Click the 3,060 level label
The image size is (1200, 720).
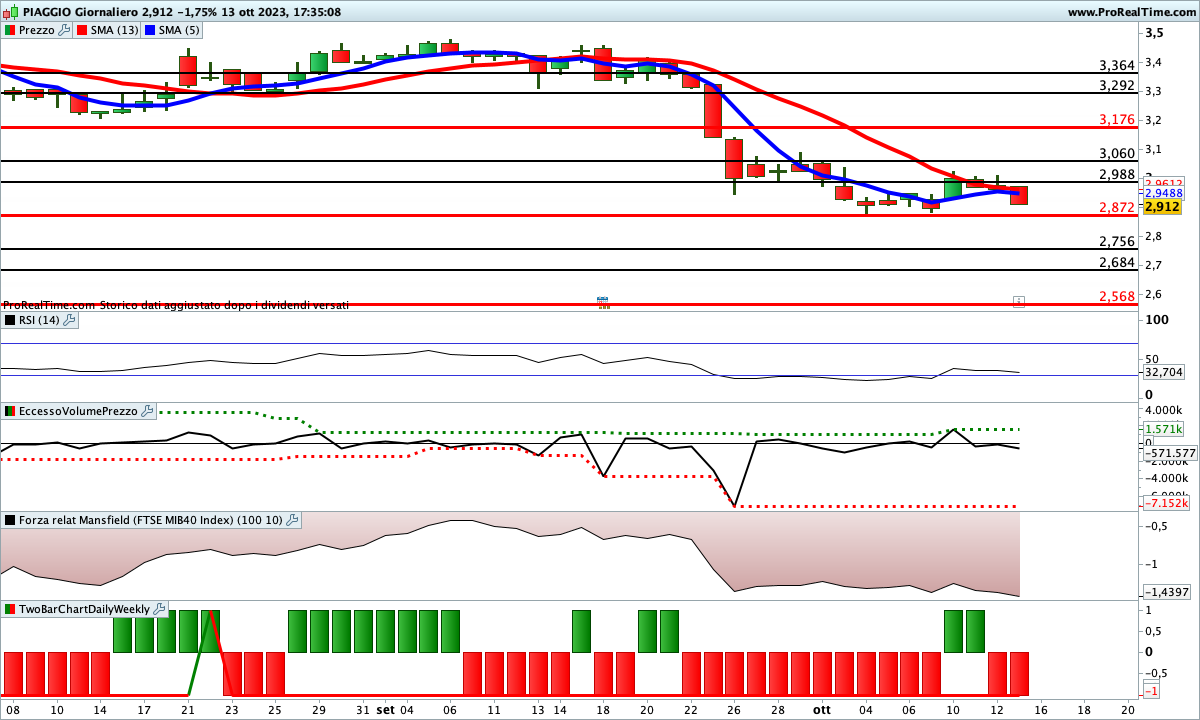1117,154
